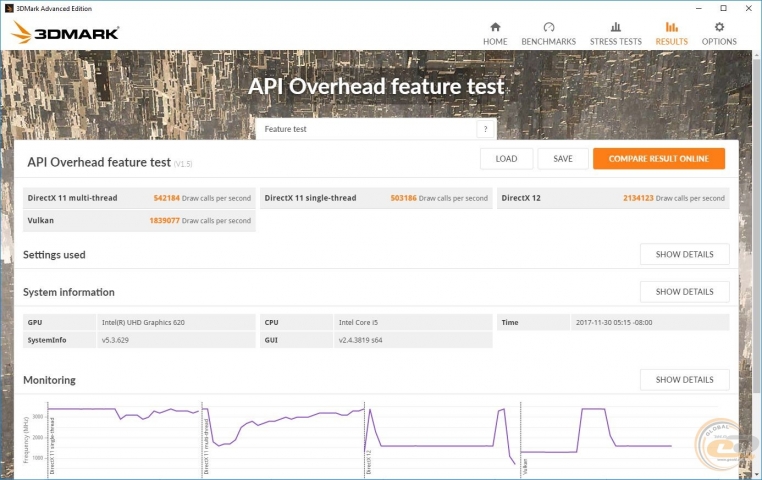The width and height of the screenshot is (762, 480).
Task: Open the Benchmarks gauge icon
Action: click(x=548, y=27)
